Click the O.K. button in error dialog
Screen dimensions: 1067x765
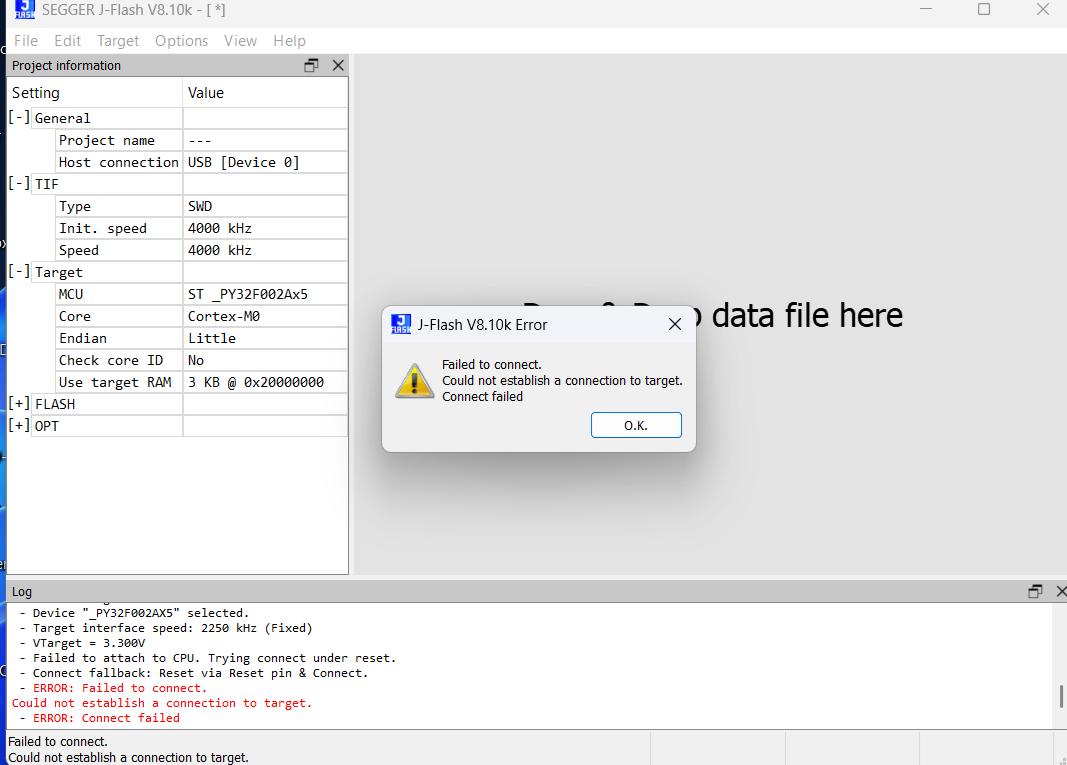636,425
